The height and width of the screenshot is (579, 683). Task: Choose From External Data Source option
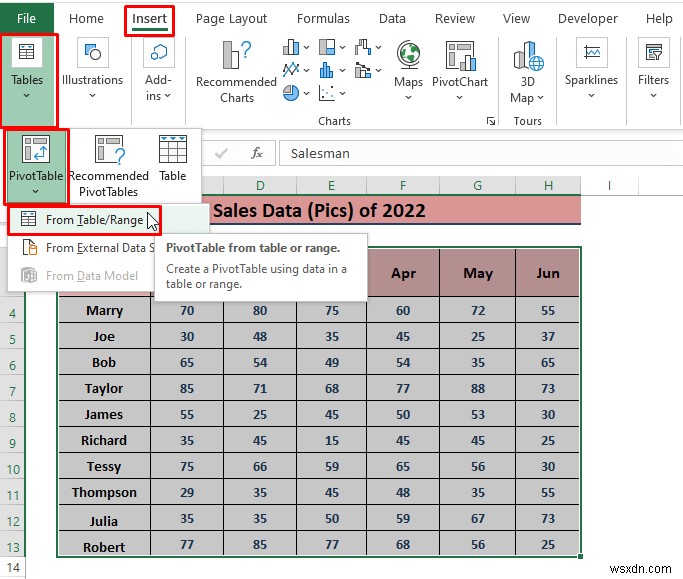82,248
